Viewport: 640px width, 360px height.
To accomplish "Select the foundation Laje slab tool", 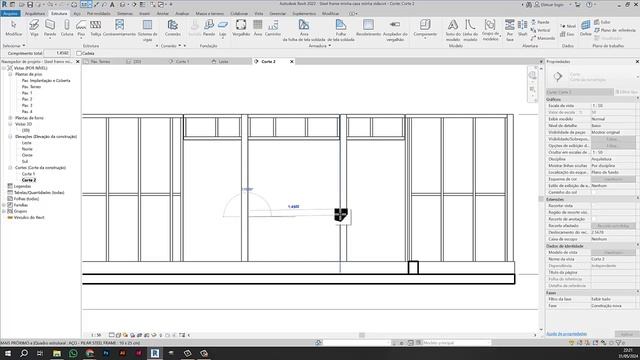I will (x=222, y=28).
